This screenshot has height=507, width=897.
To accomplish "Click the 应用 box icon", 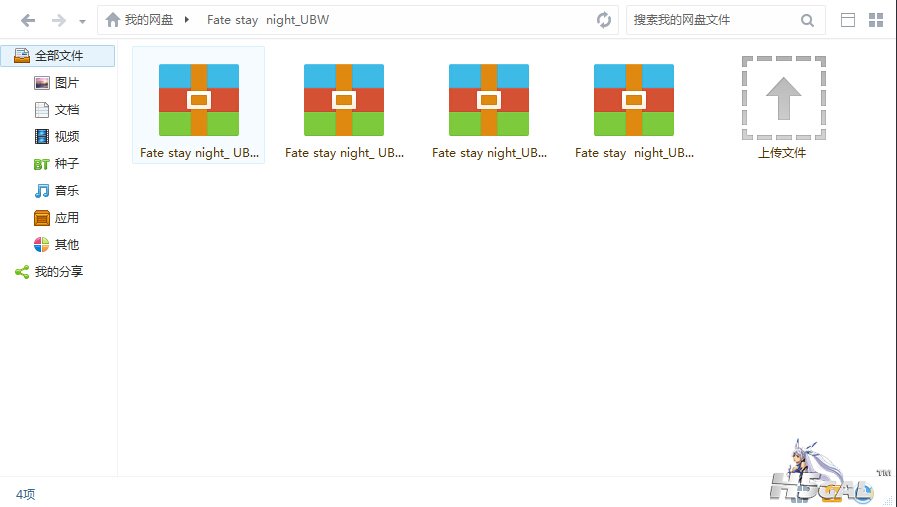I will tap(42, 218).
